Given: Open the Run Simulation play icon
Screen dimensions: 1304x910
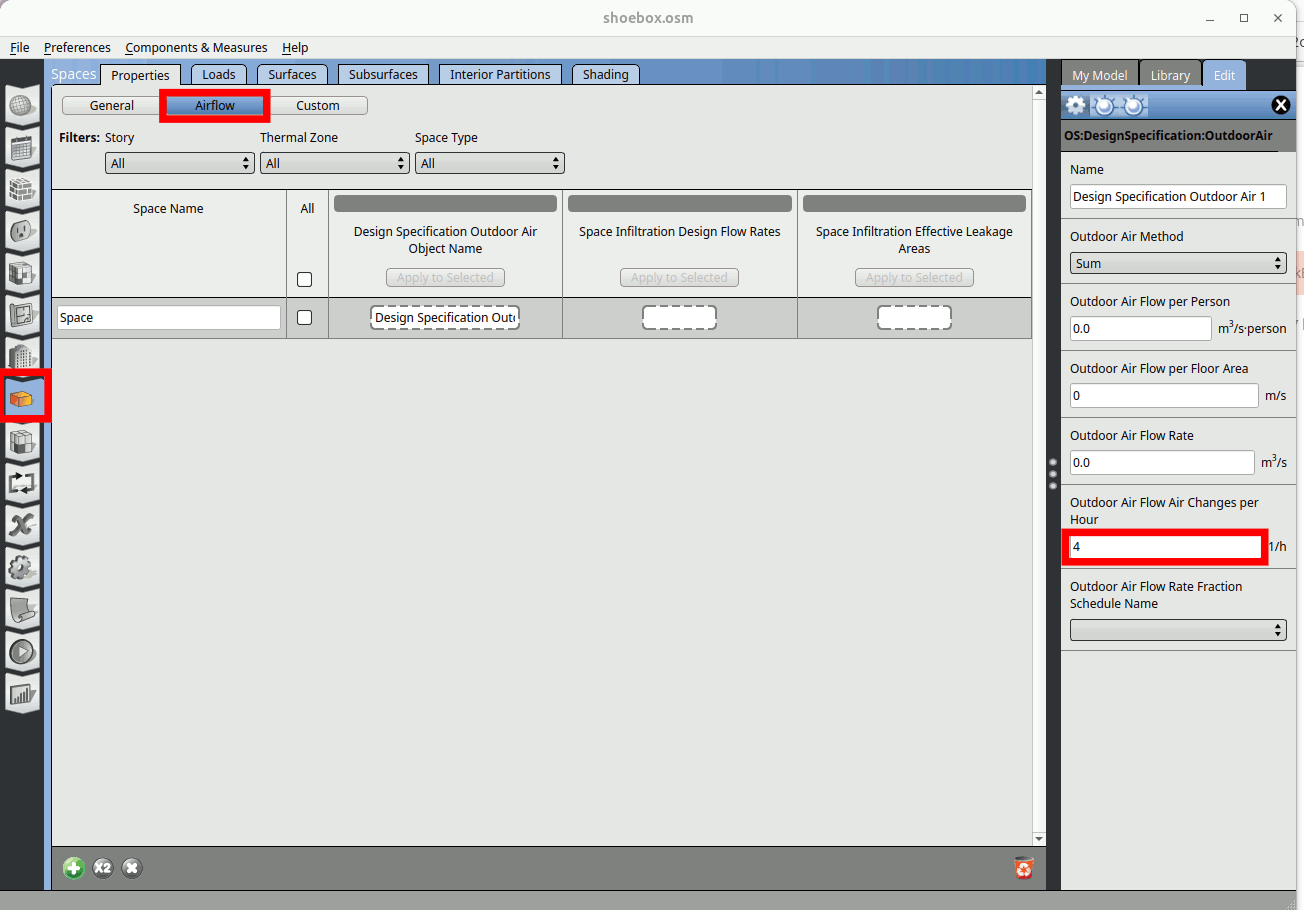Looking at the screenshot, I should coord(22,652).
